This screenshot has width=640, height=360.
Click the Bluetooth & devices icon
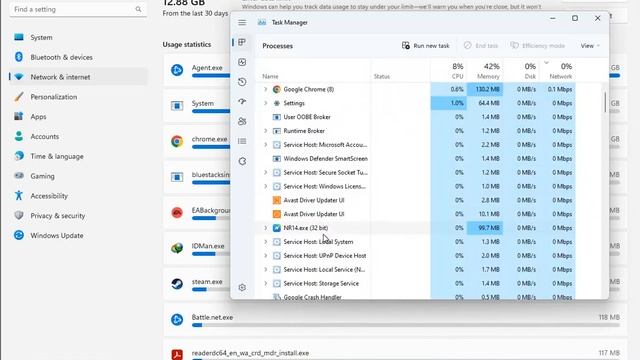[x=19, y=57]
